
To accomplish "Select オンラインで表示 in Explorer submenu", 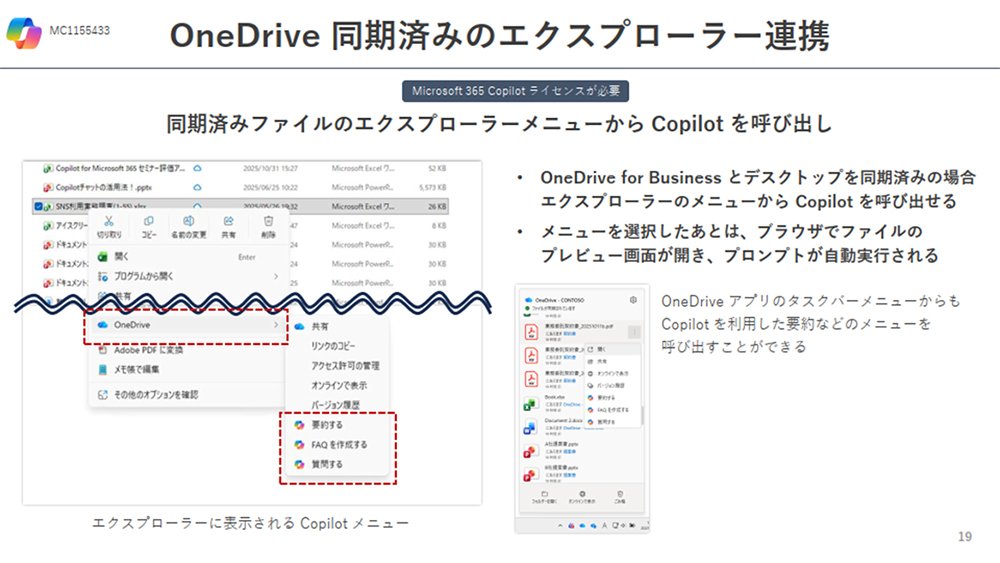I will pos(337,385).
